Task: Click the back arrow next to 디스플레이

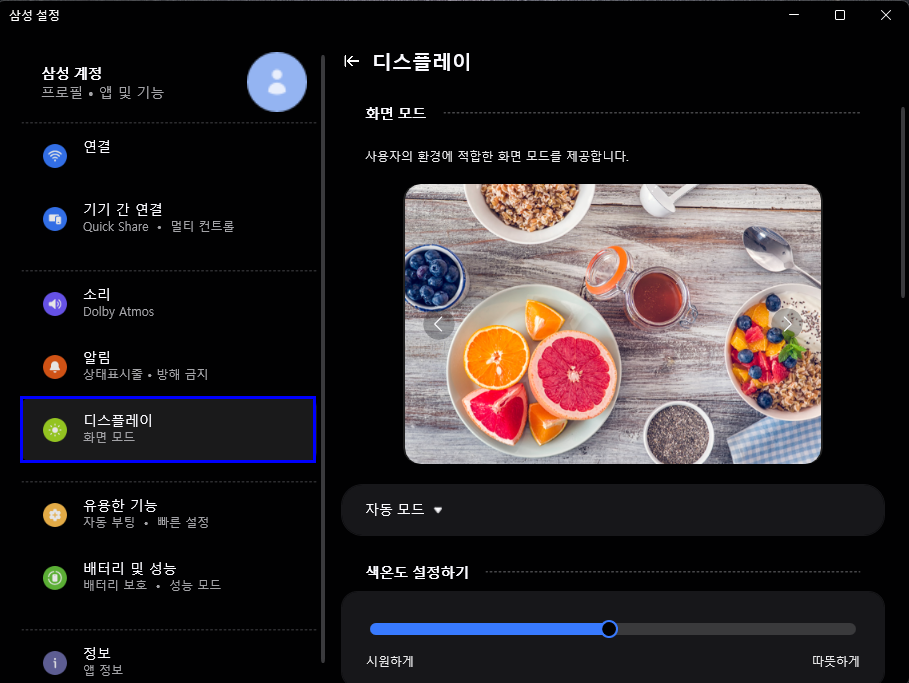Action: click(351, 61)
